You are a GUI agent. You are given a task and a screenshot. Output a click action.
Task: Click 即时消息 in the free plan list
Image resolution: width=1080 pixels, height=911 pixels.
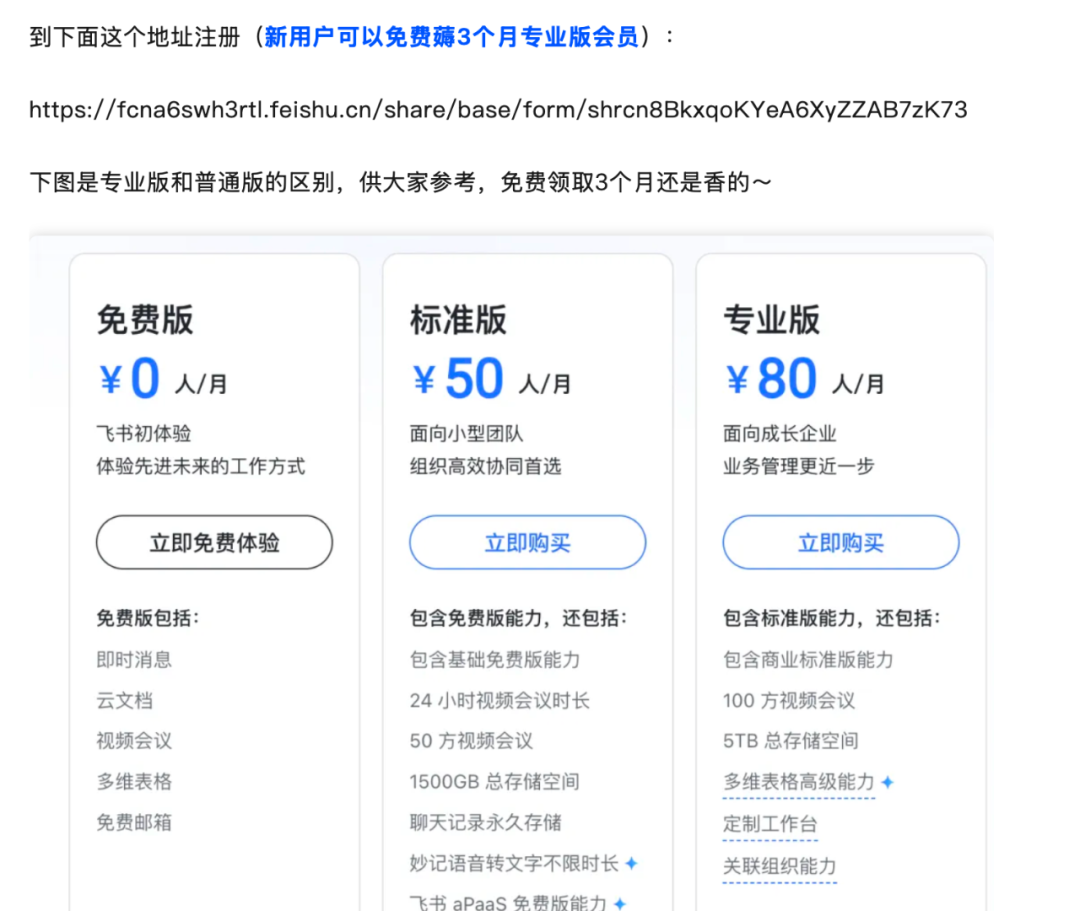pyautogui.click(x=134, y=660)
